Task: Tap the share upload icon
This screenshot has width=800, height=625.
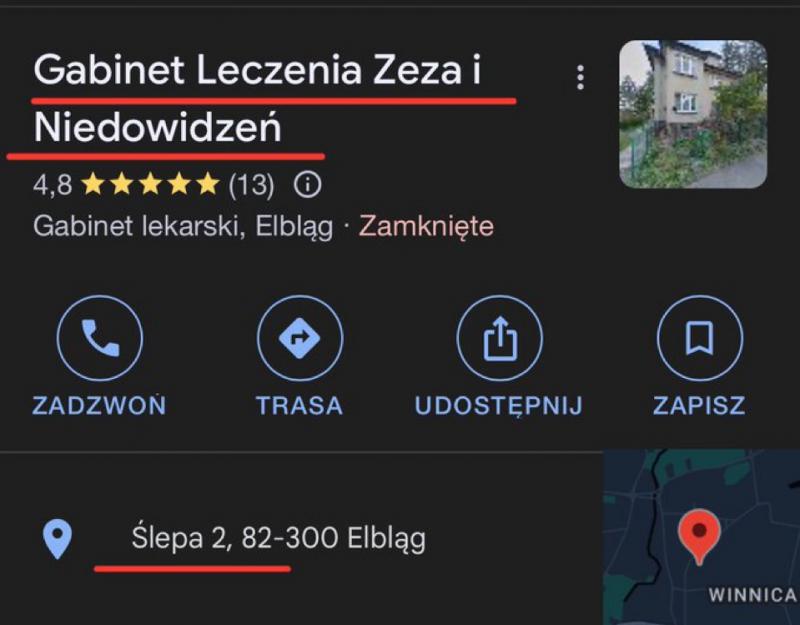Action: 500,338
